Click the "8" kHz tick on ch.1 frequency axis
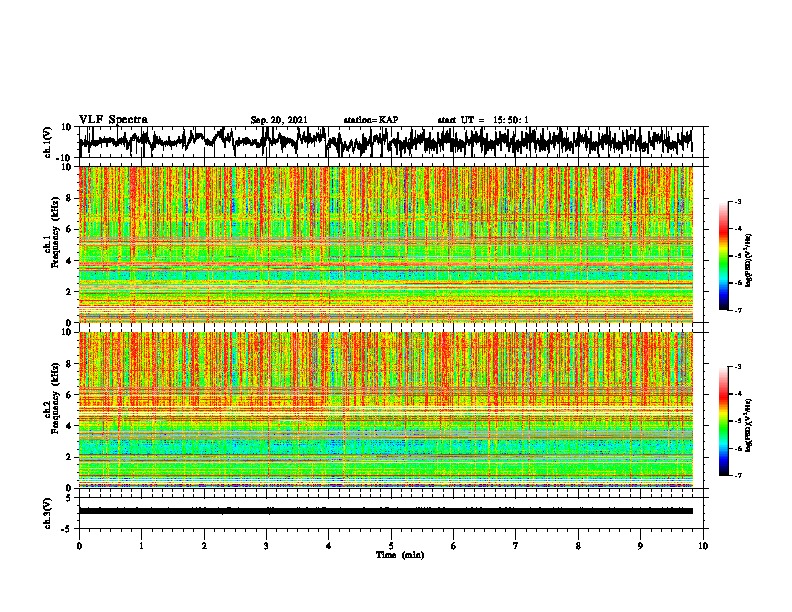 click(x=69, y=198)
